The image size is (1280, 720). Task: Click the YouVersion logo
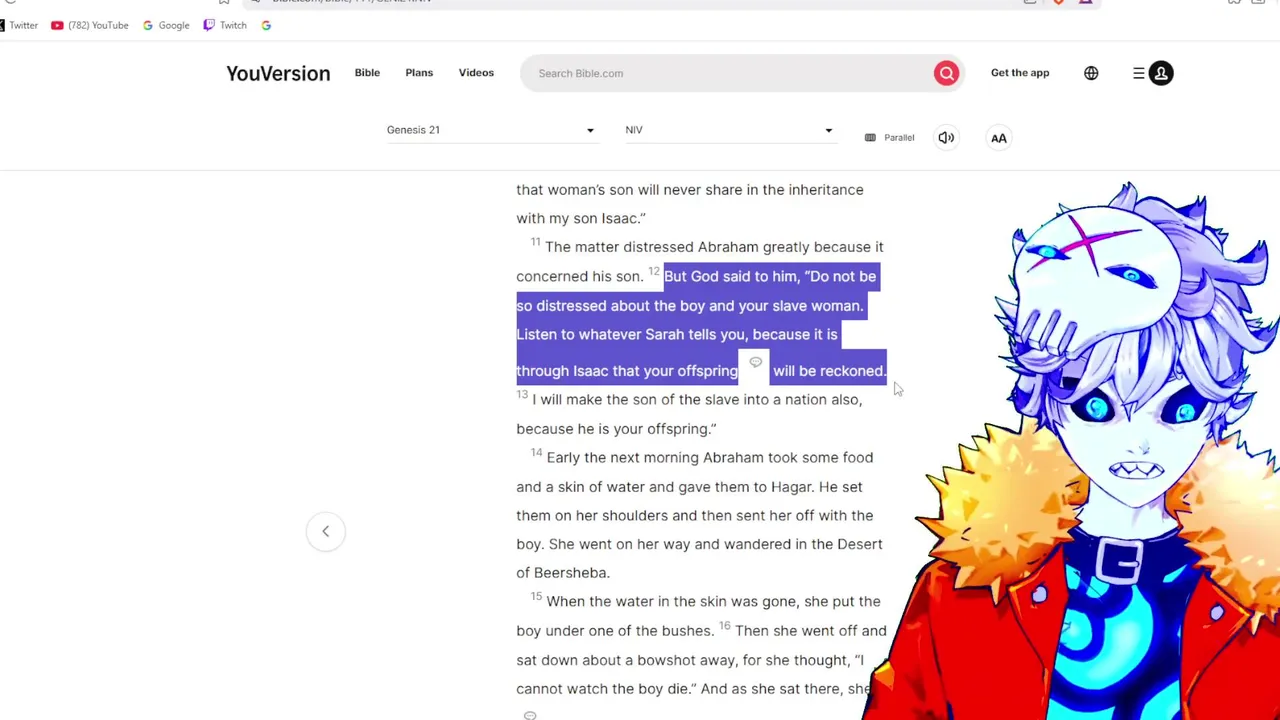[278, 73]
